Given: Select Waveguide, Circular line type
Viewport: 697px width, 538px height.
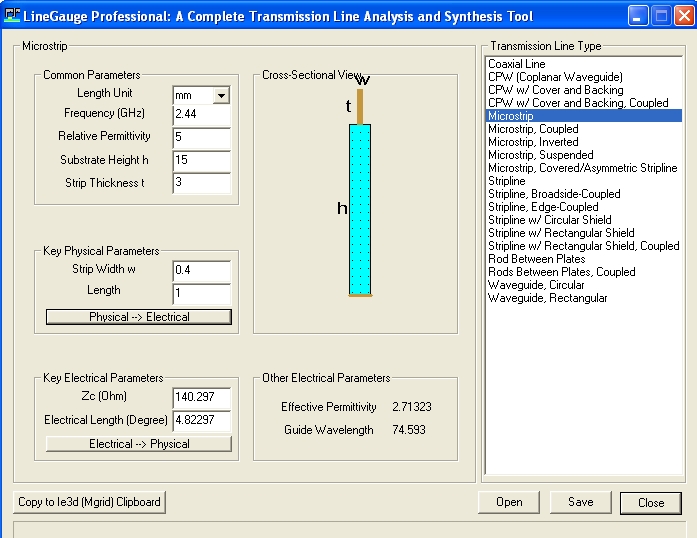Looking at the screenshot, I should (584, 285).
